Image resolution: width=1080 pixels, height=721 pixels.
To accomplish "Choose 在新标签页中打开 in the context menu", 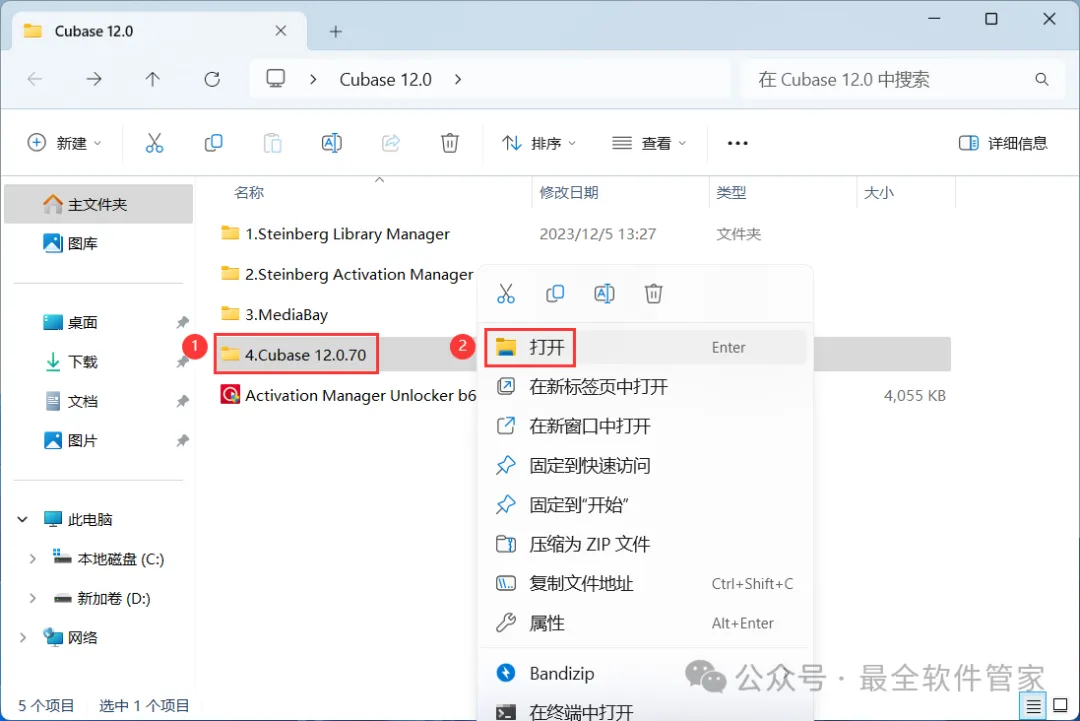I will pos(645,387).
